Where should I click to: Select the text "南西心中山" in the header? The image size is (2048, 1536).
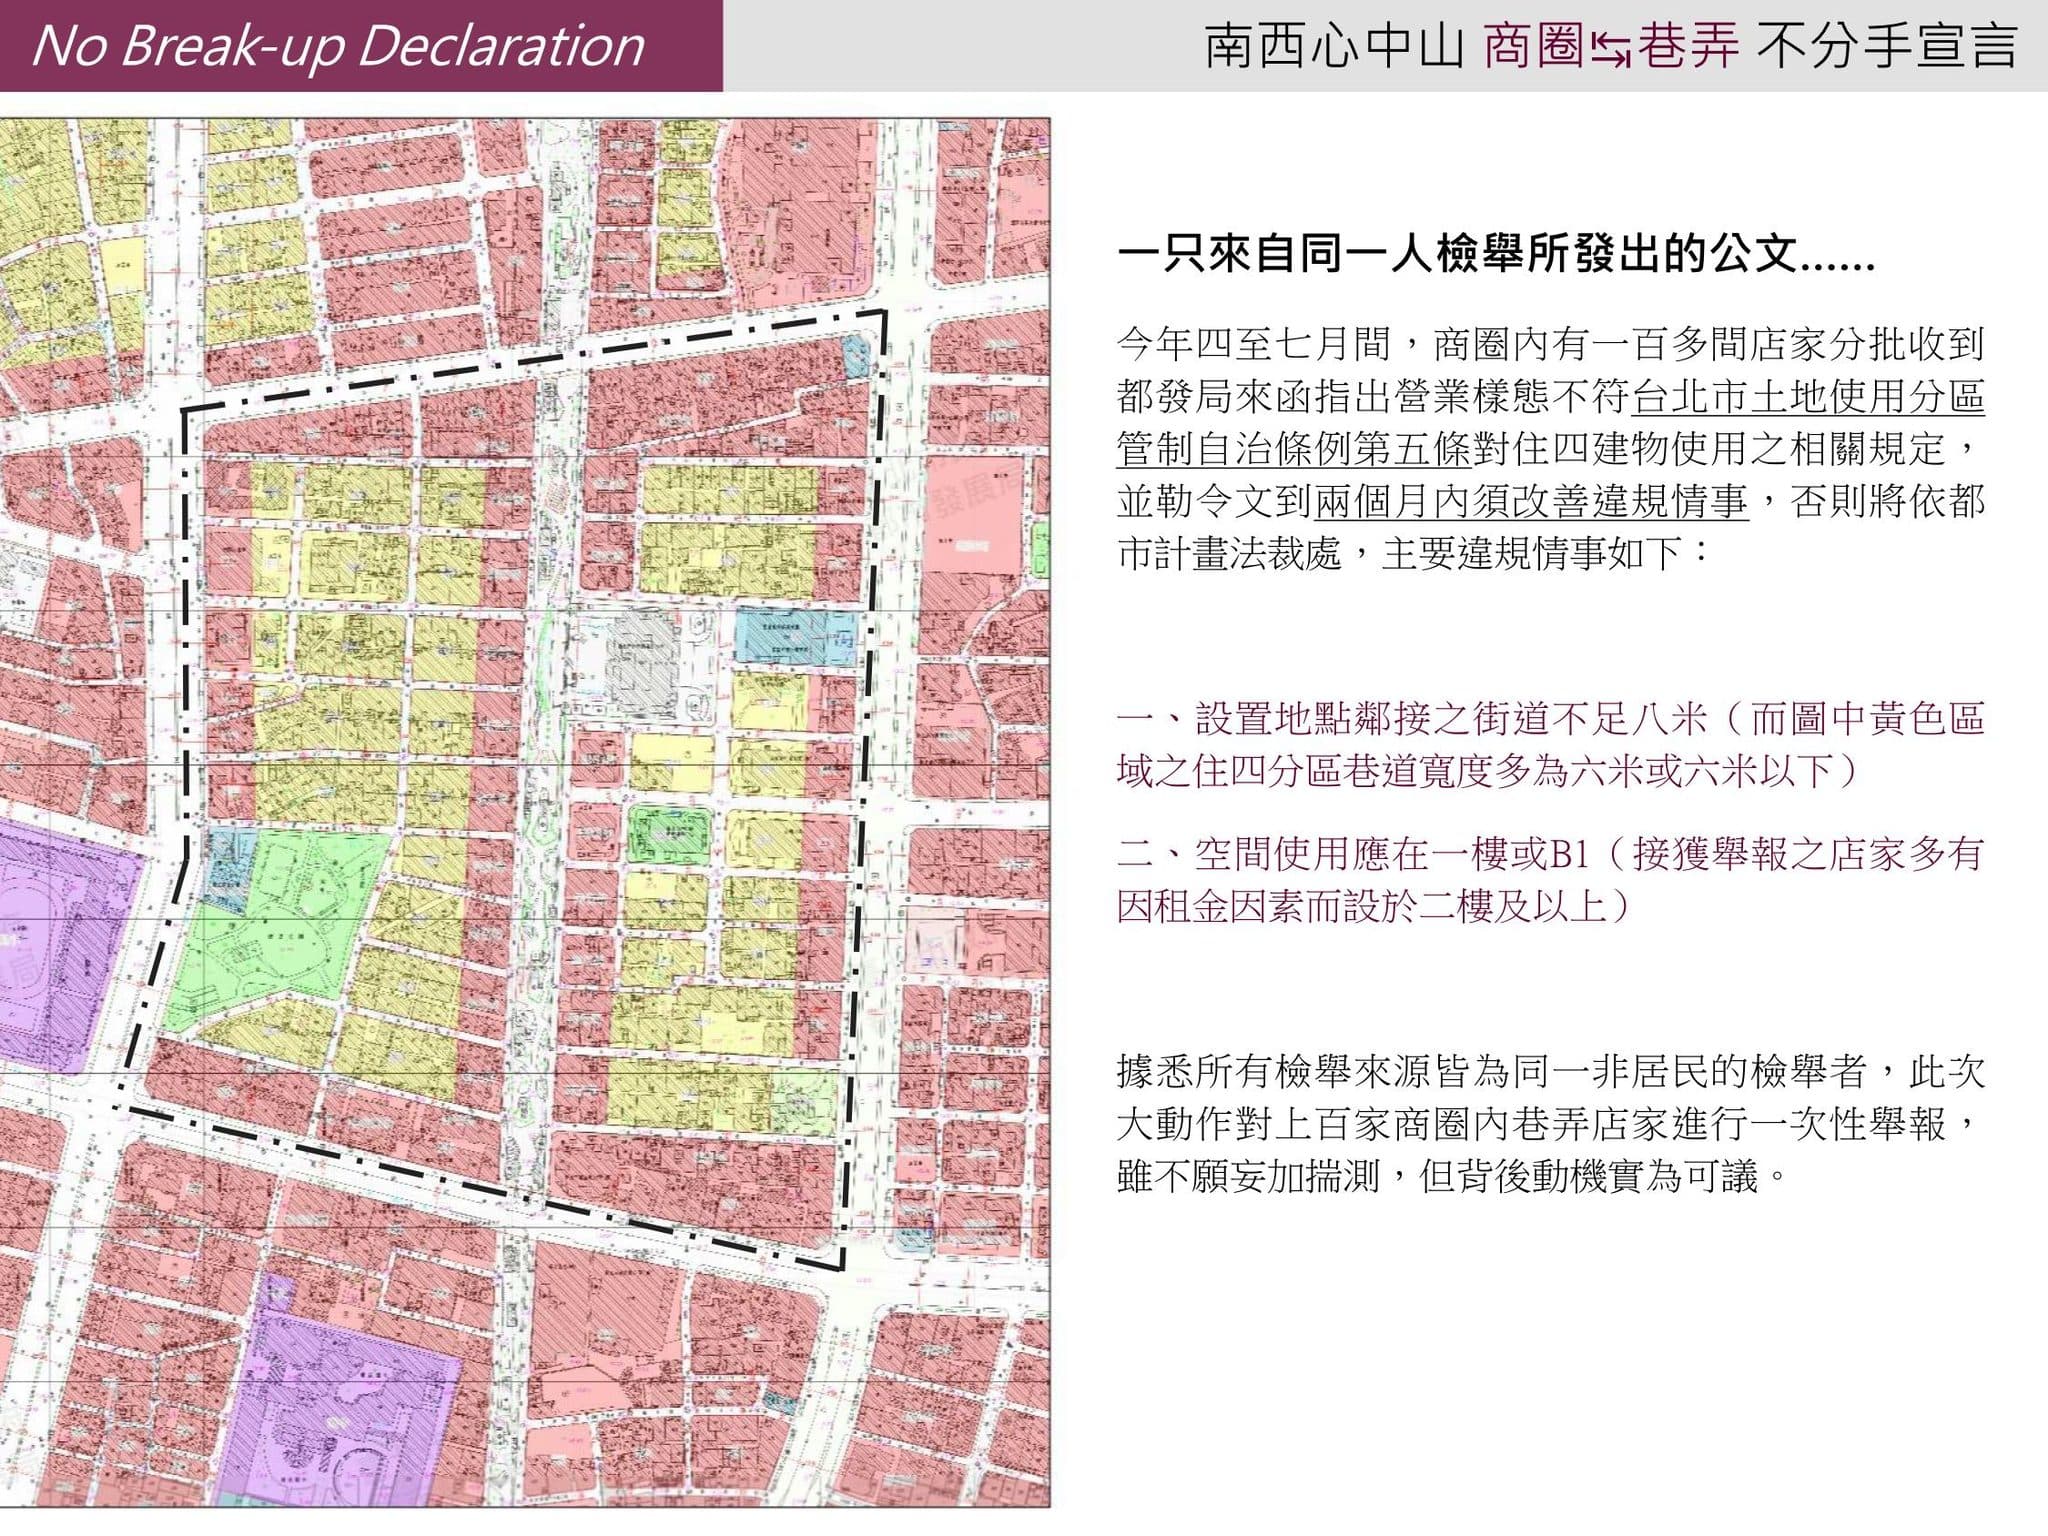click(1335, 47)
